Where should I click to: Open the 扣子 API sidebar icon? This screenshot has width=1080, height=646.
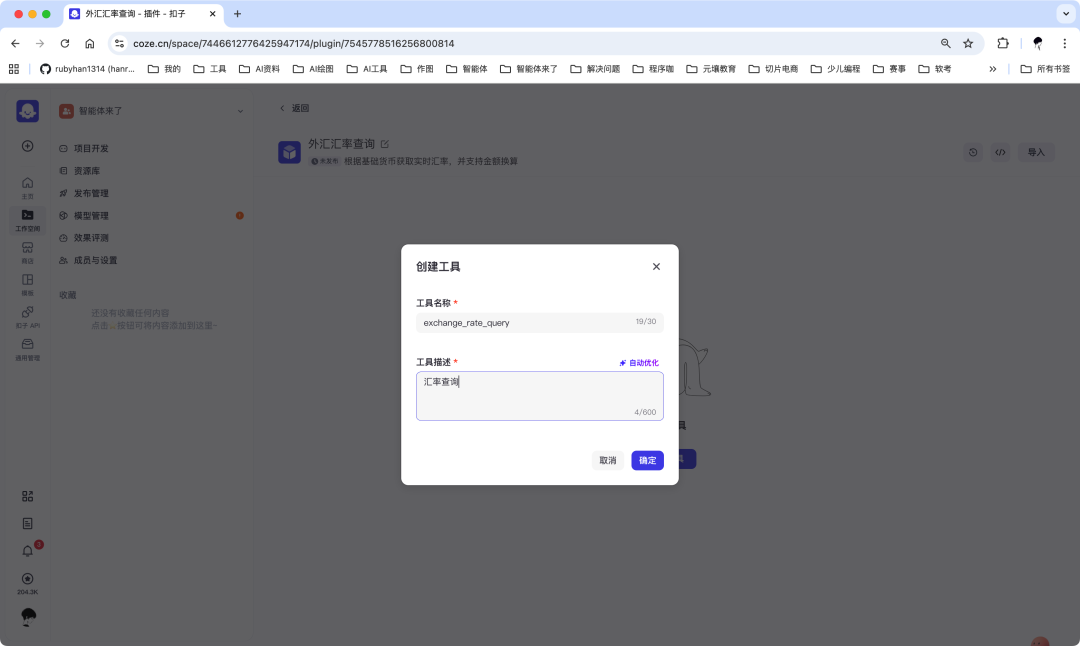point(27,318)
